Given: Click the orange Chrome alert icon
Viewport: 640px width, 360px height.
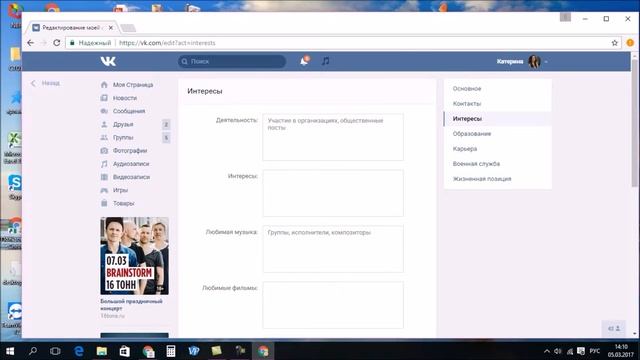Looking at the screenshot, I should coord(630,43).
